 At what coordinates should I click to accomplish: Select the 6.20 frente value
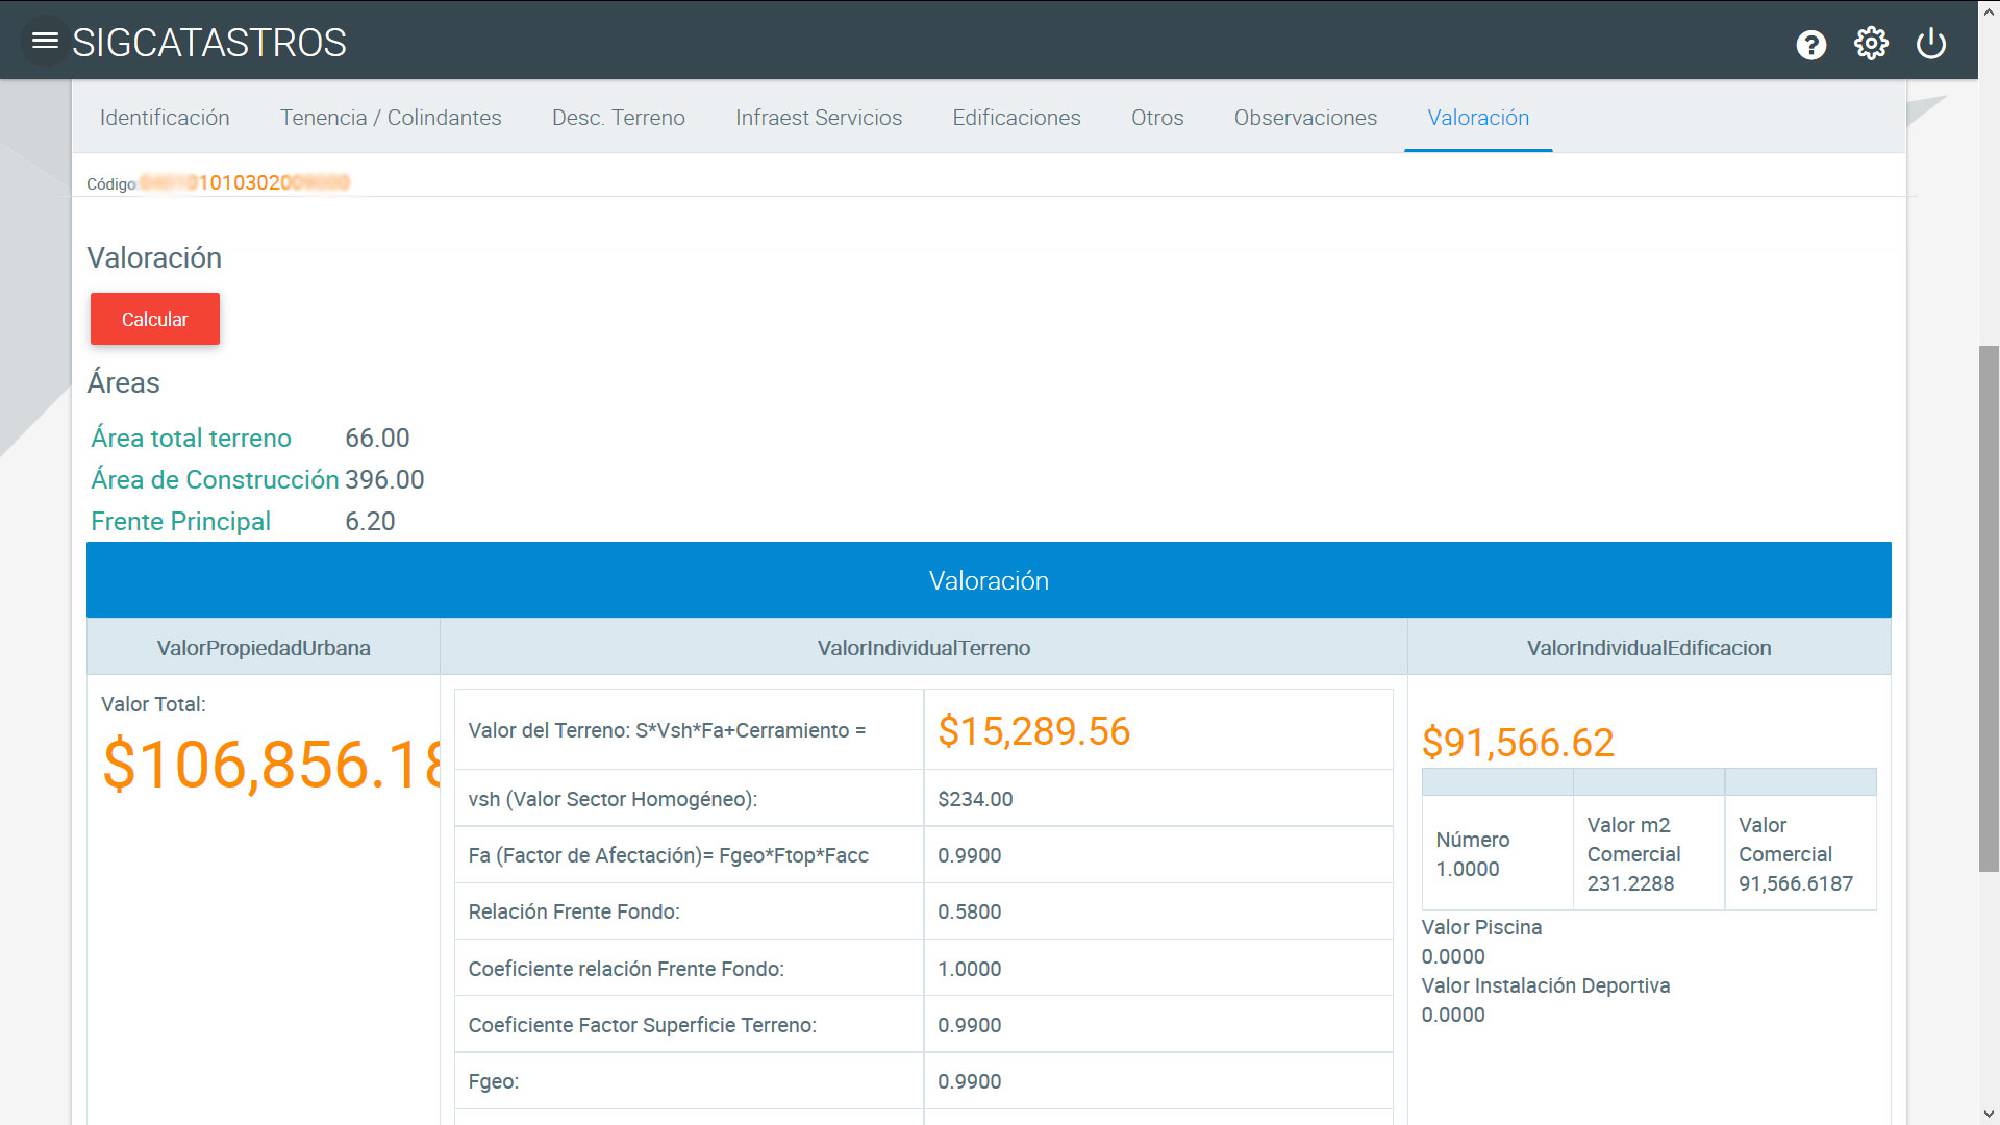tap(370, 521)
